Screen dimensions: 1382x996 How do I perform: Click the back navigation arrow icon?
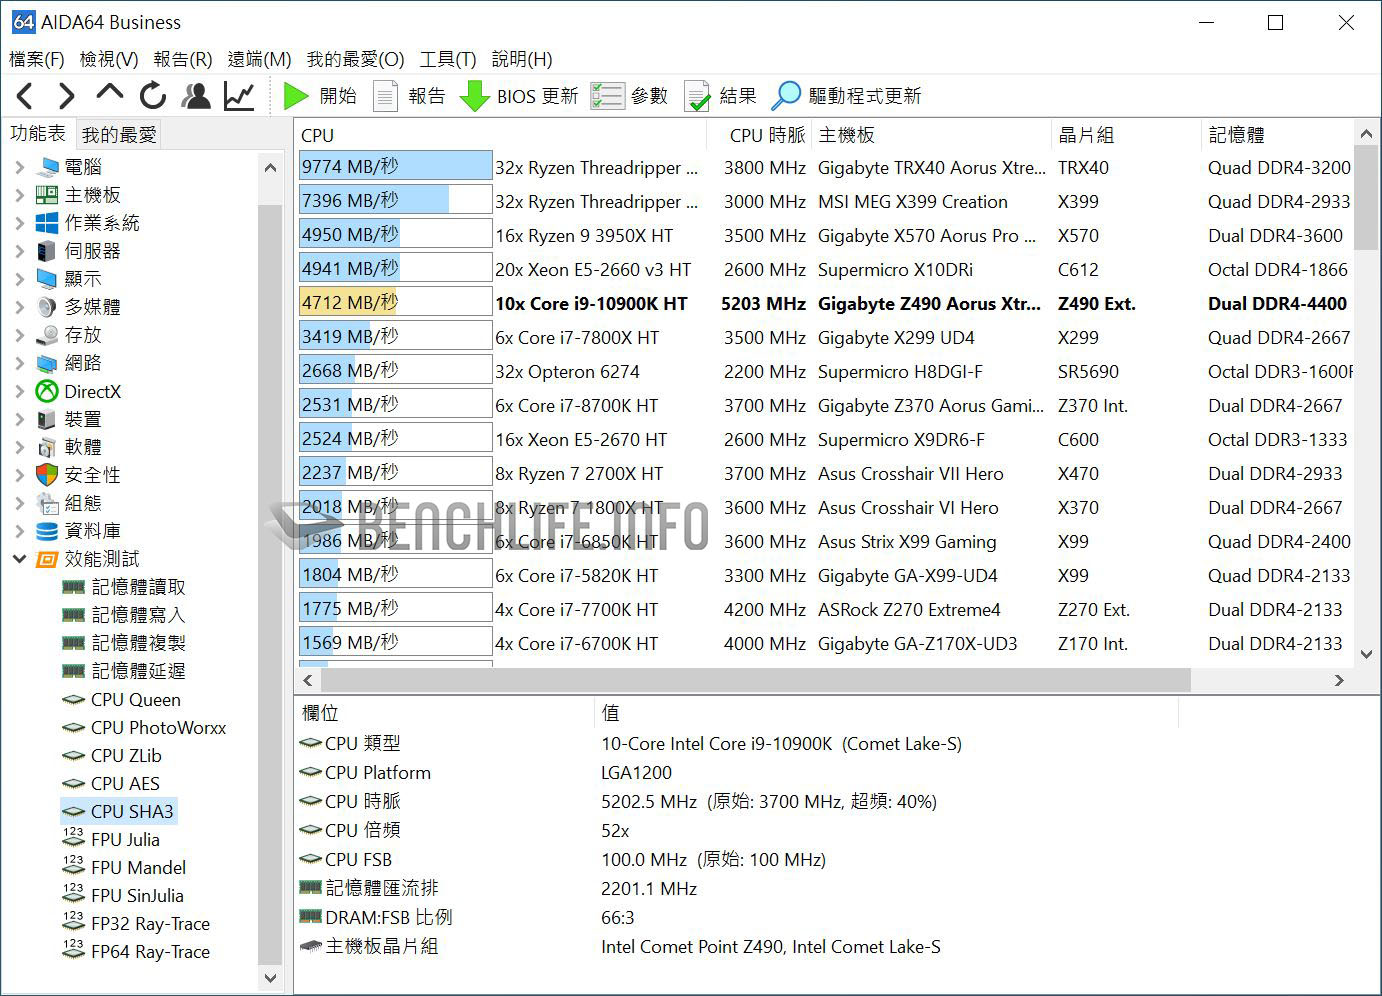(26, 96)
